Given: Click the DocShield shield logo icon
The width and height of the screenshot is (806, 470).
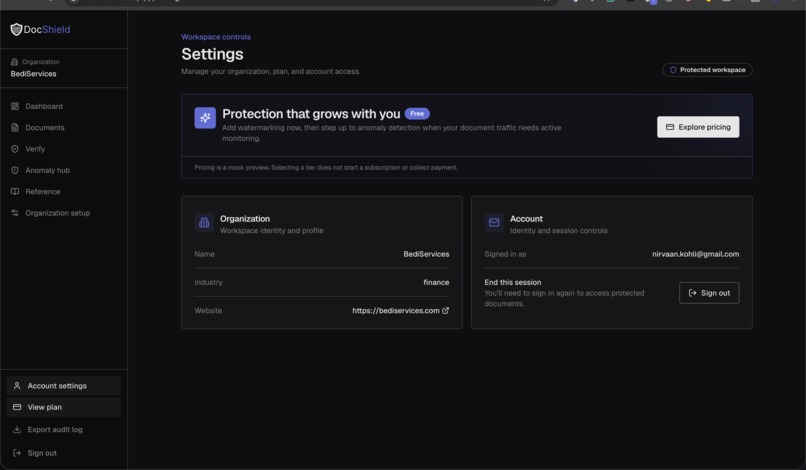Looking at the screenshot, I should point(16,29).
